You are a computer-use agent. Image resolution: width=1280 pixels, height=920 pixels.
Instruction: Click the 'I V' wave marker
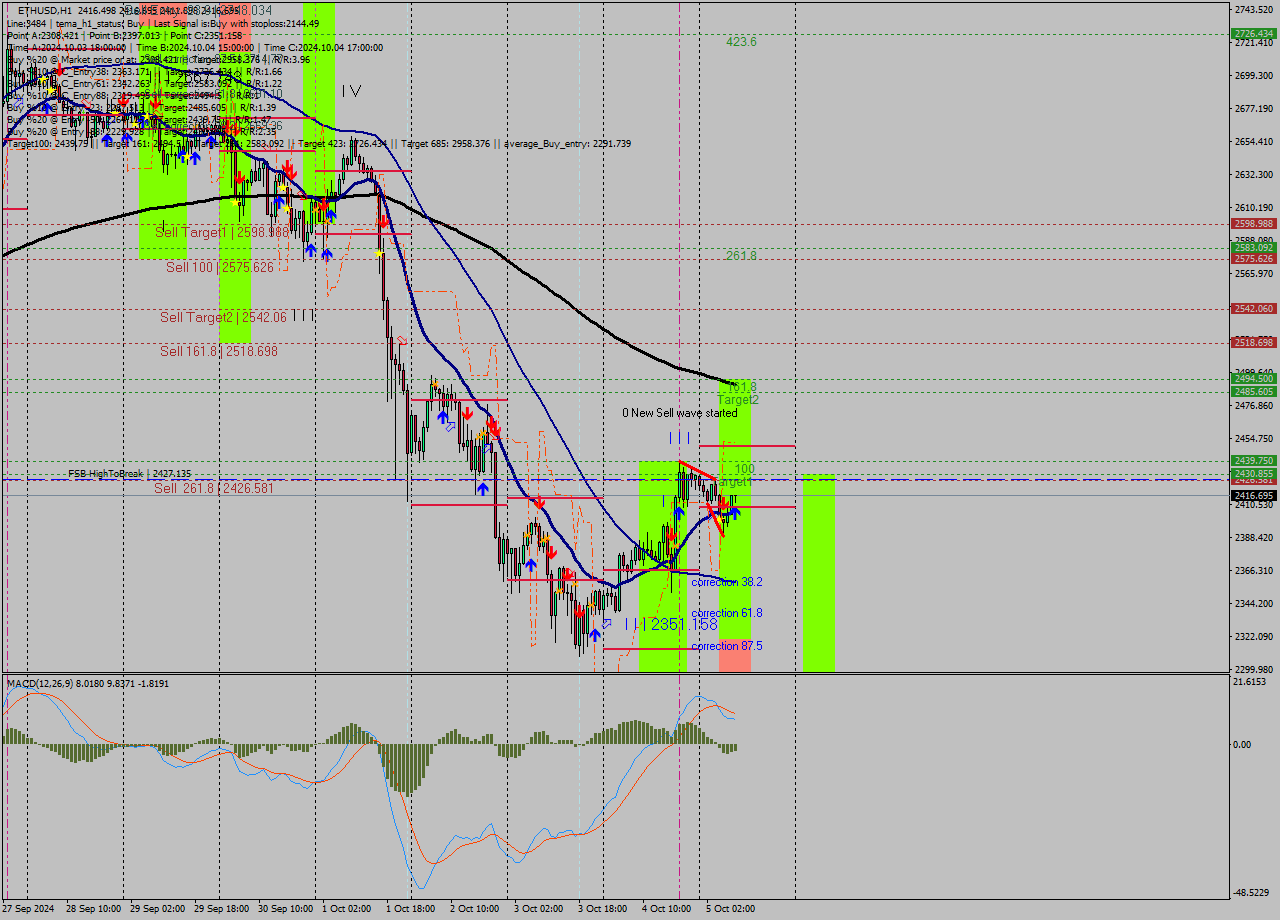pyautogui.click(x=351, y=91)
